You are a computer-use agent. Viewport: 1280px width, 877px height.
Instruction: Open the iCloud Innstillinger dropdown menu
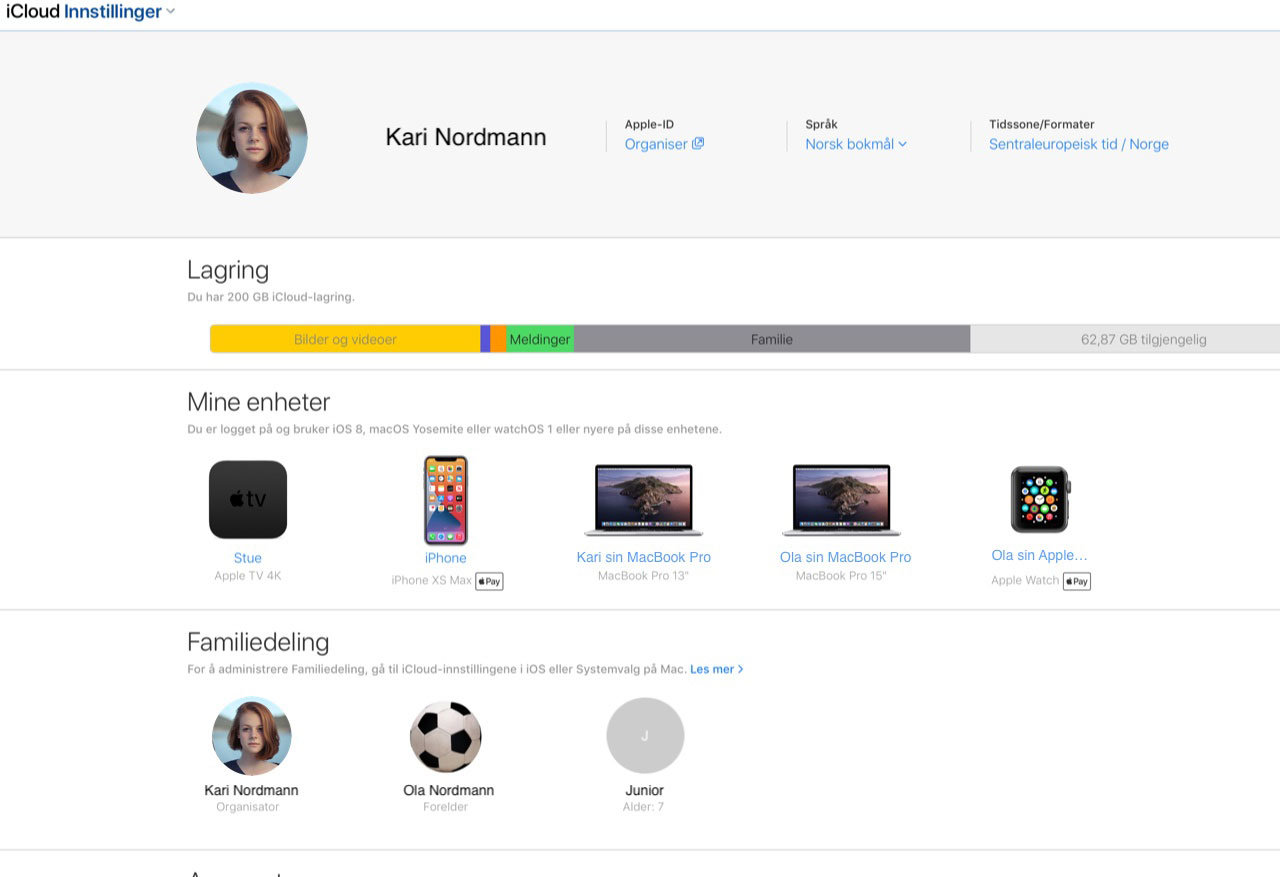click(91, 12)
